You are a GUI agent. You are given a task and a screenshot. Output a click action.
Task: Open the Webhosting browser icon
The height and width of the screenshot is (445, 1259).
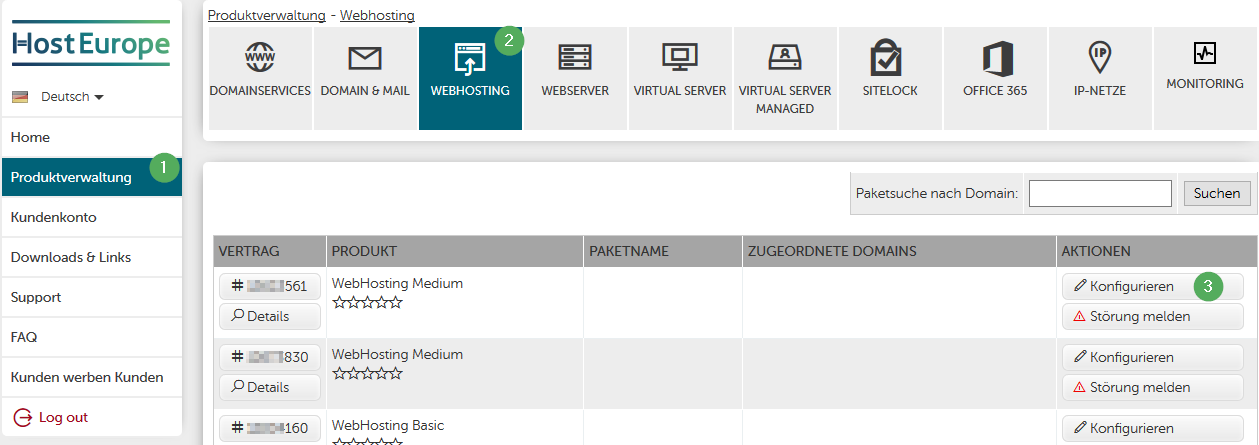[x=470, y=58]
